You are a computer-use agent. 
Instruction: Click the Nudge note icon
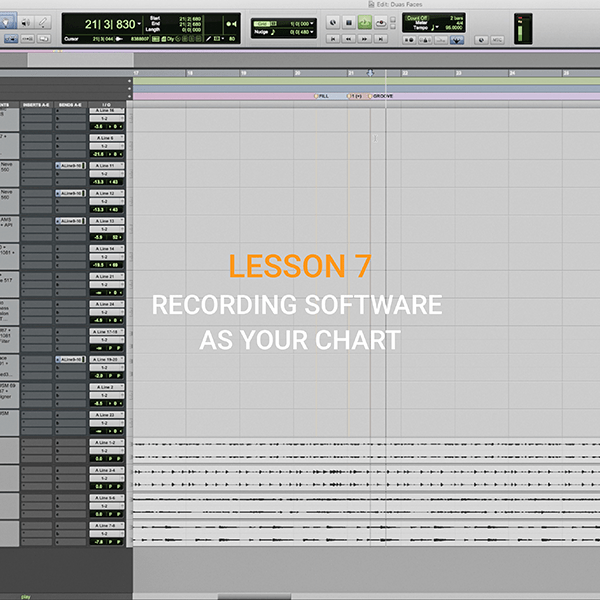tap(272, 32)
